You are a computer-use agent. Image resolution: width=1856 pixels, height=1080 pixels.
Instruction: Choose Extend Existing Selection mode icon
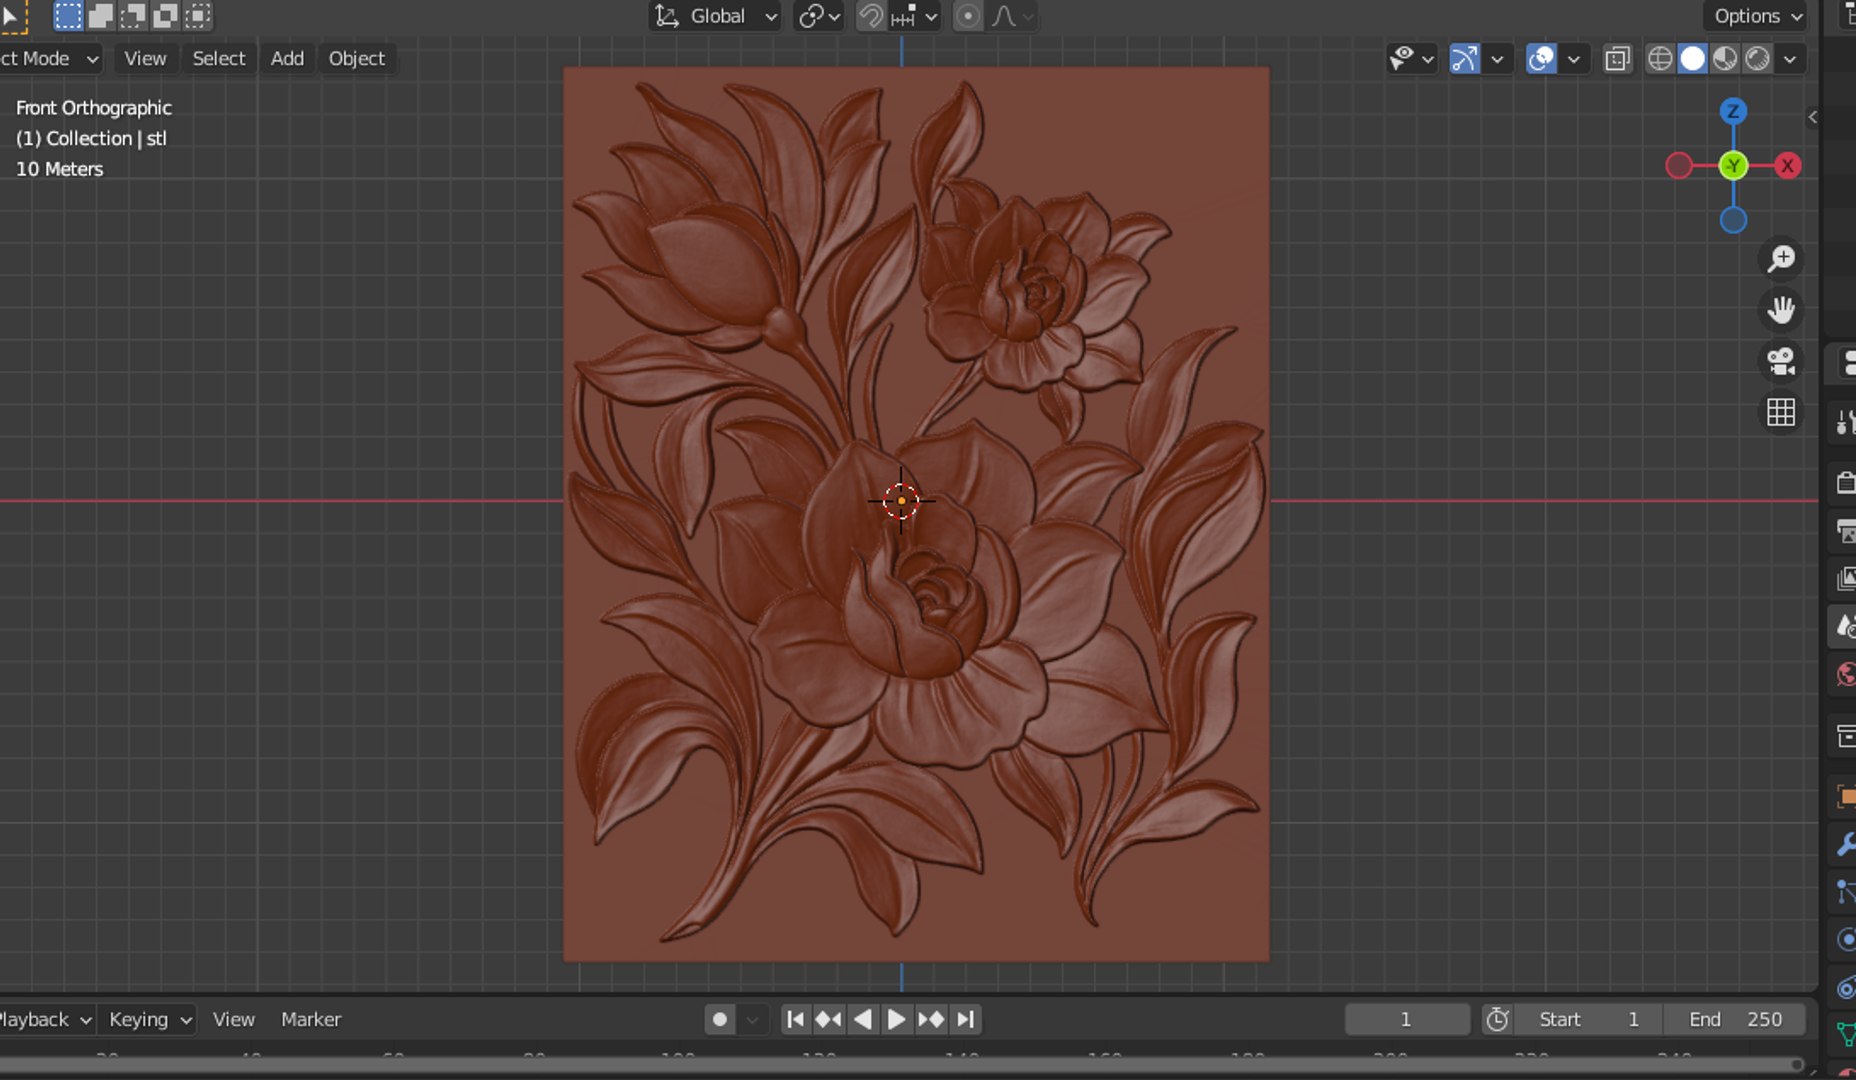point(101,15)
